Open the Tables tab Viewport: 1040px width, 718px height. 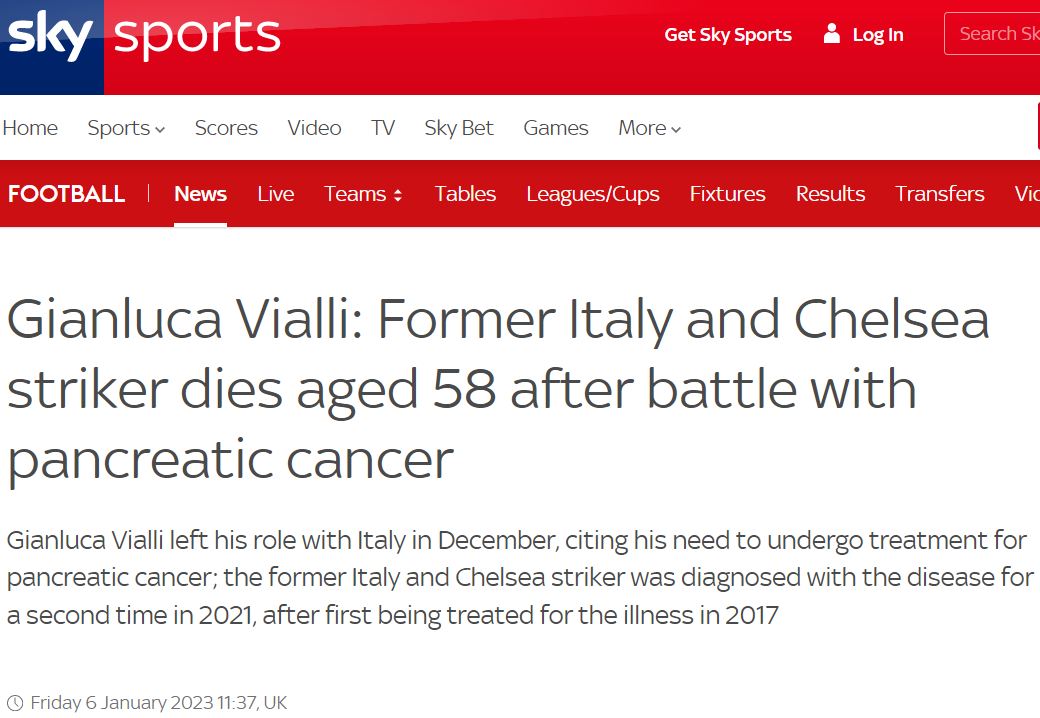465,194
